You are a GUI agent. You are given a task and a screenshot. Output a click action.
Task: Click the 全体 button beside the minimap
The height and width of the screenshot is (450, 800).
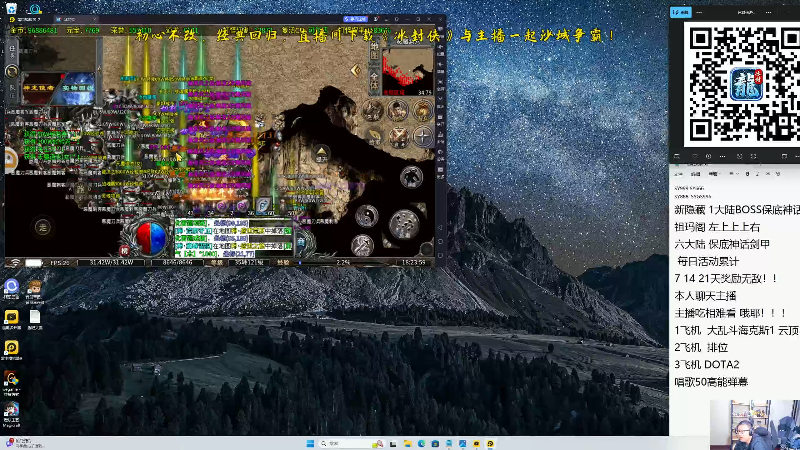(374, 82)
